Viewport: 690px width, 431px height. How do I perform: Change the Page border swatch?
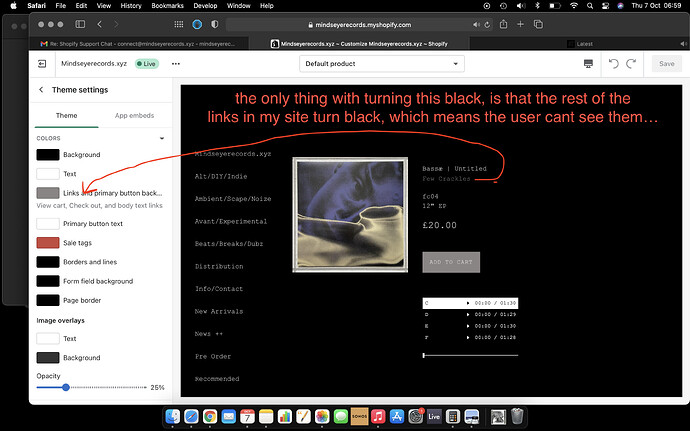[x=48, y=300]
